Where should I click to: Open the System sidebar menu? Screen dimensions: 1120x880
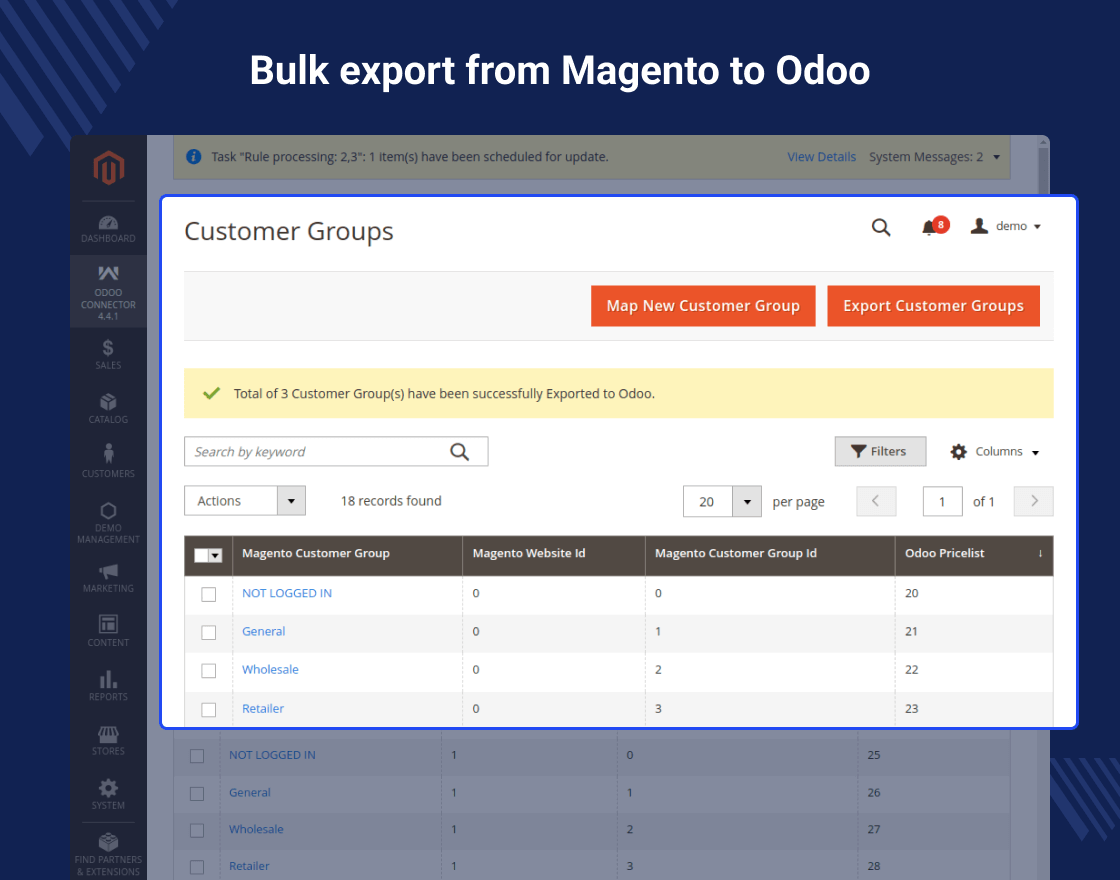pos(108,794)
